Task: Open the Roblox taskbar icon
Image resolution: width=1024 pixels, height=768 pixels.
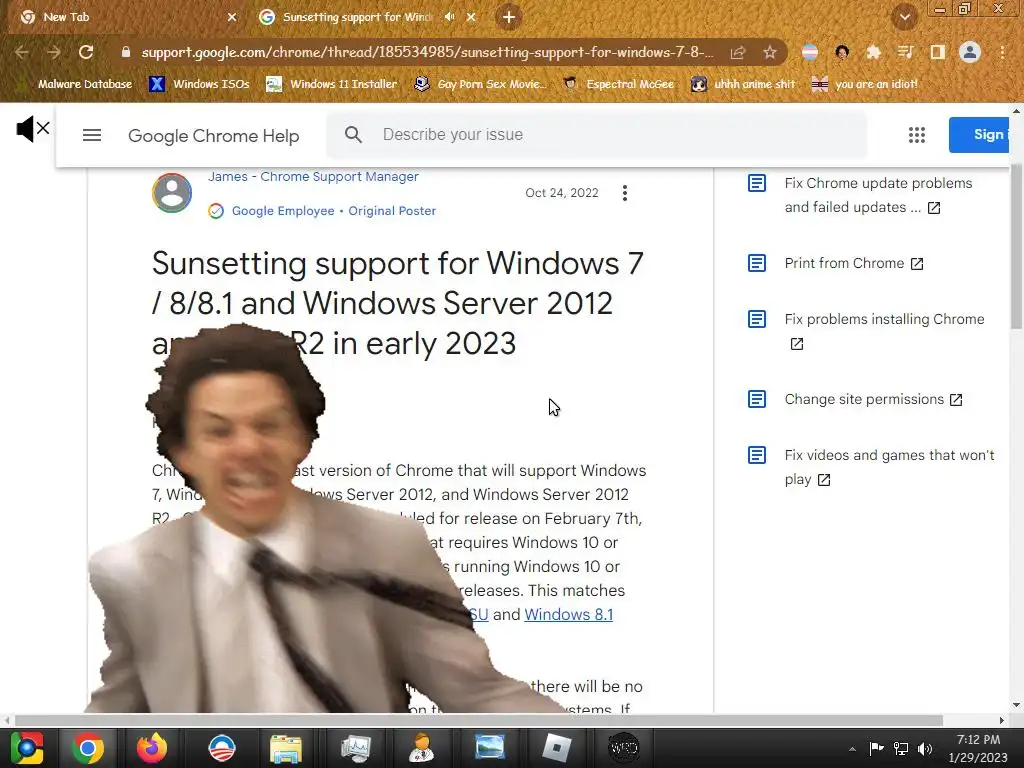Action: 556,748
